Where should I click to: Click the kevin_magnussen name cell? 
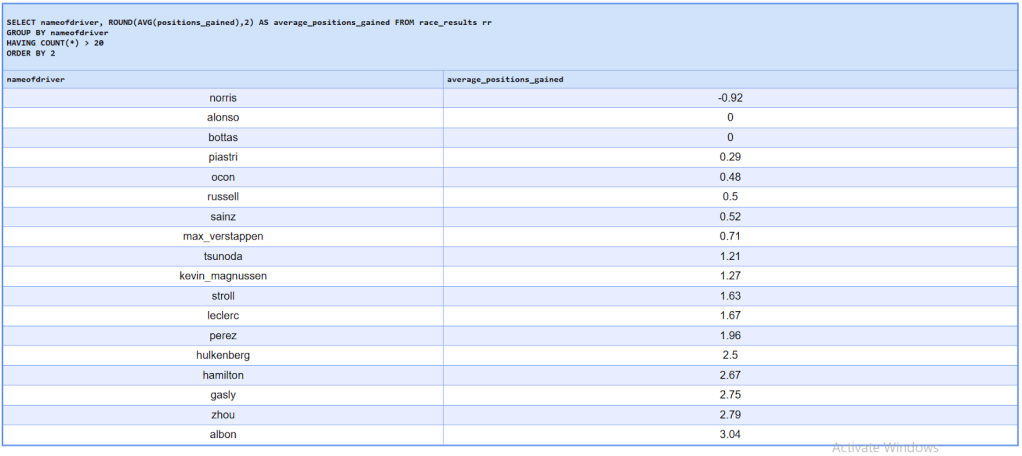tap(222, 275)
